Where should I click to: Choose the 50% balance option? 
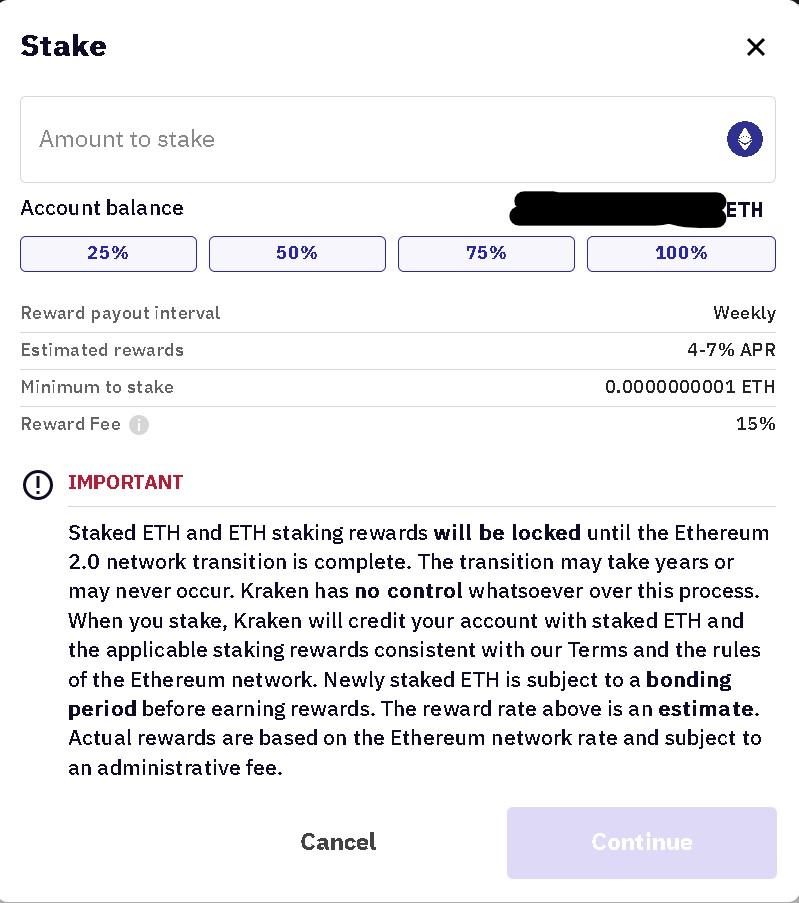click(x=297, y=253)
